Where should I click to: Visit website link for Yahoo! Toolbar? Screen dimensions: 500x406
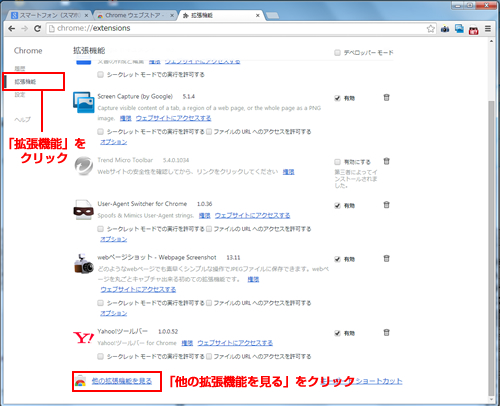(235, 343)
